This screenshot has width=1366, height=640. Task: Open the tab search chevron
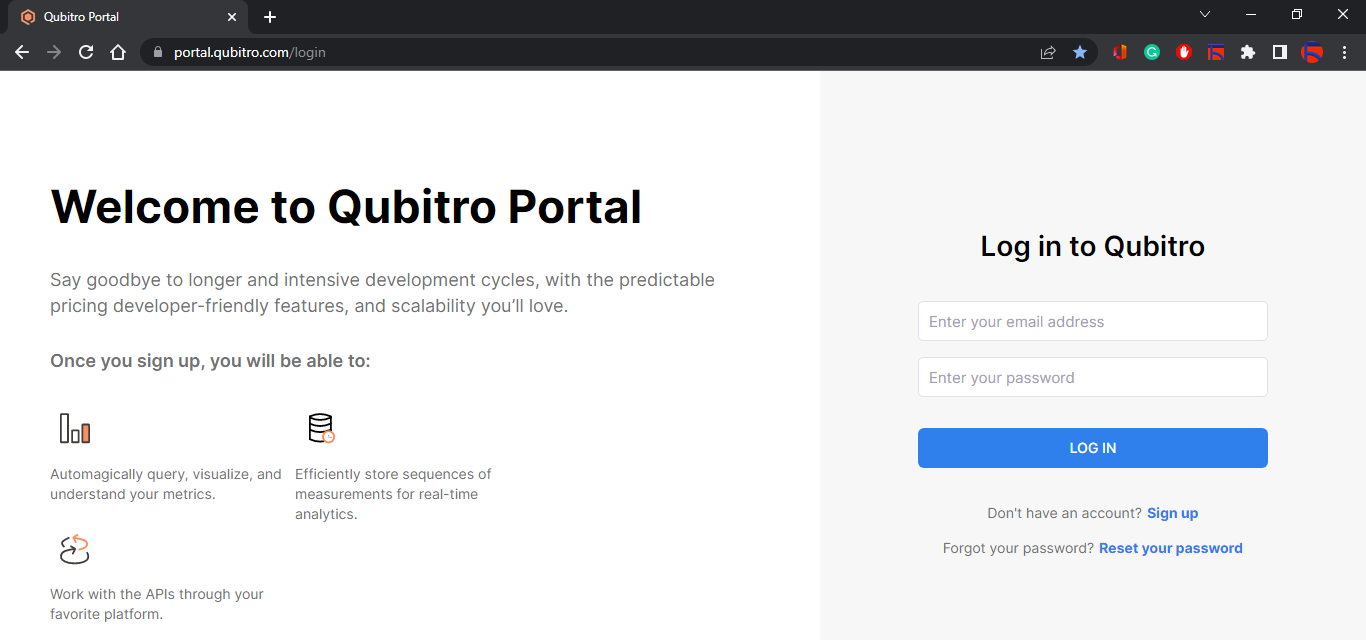(x=1204, y=14)
